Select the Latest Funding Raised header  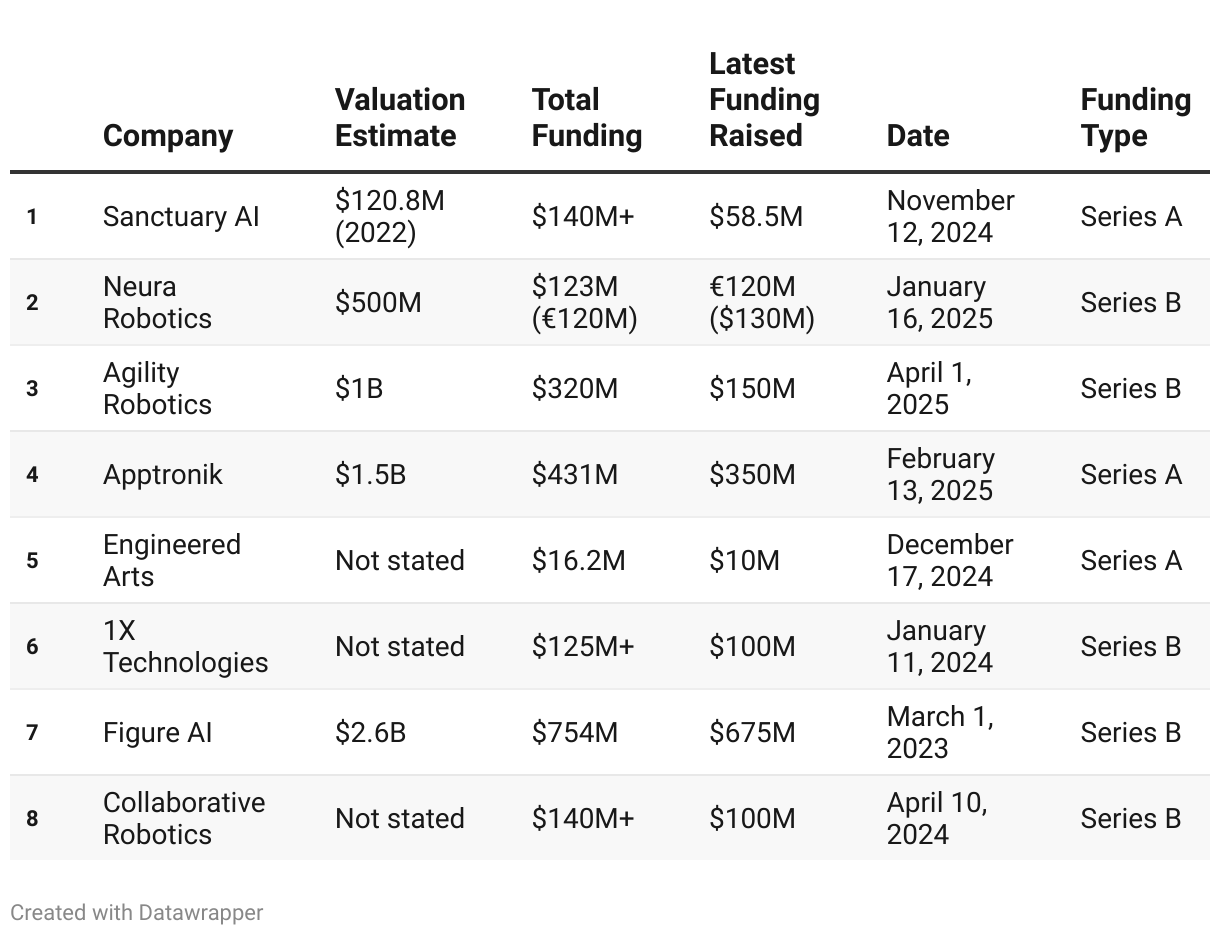[764, 99]
